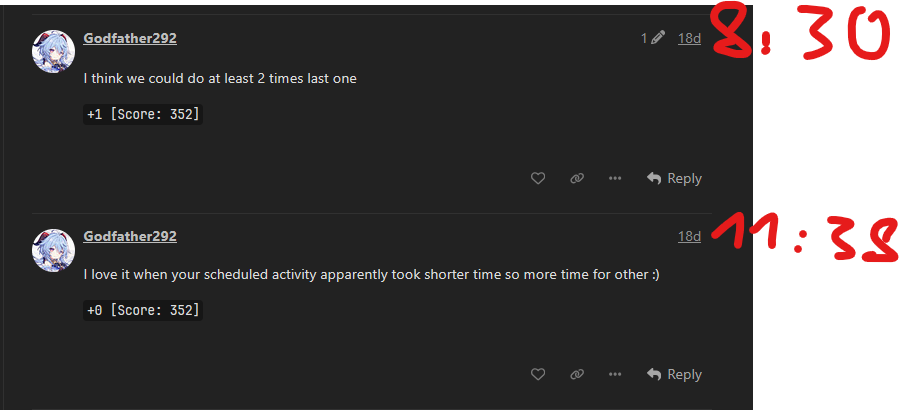
Task: Click the 18d timestamp on the first post
Action: (x=689, y=38)
